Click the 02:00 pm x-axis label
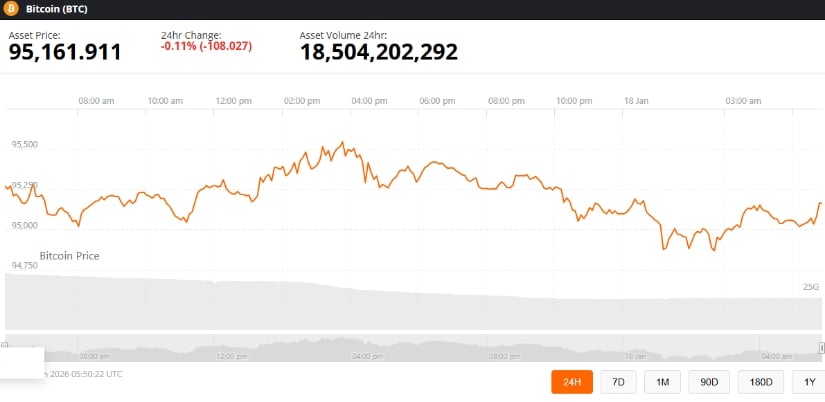The image size is (825, 402). (x=301, y=101)
